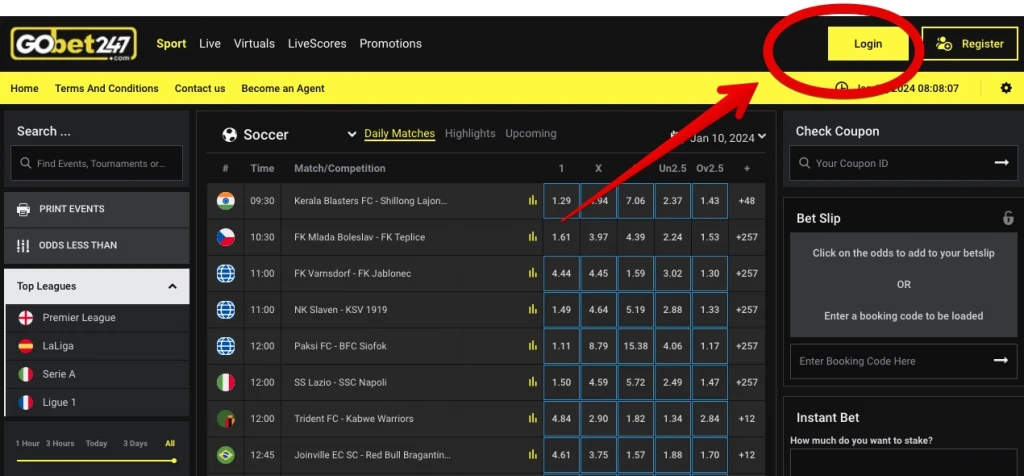
Task: Collapse the Top Leagues section
Action: [x=172, y=286]
